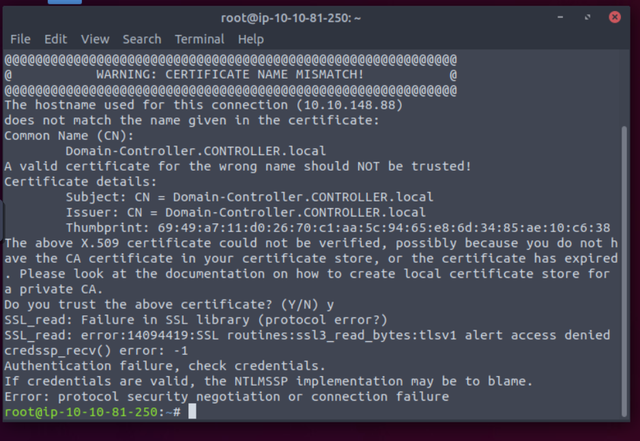Click the trust certificate Y/N prompt line
This screenshot has width=640, height=441.
[169, 305]
